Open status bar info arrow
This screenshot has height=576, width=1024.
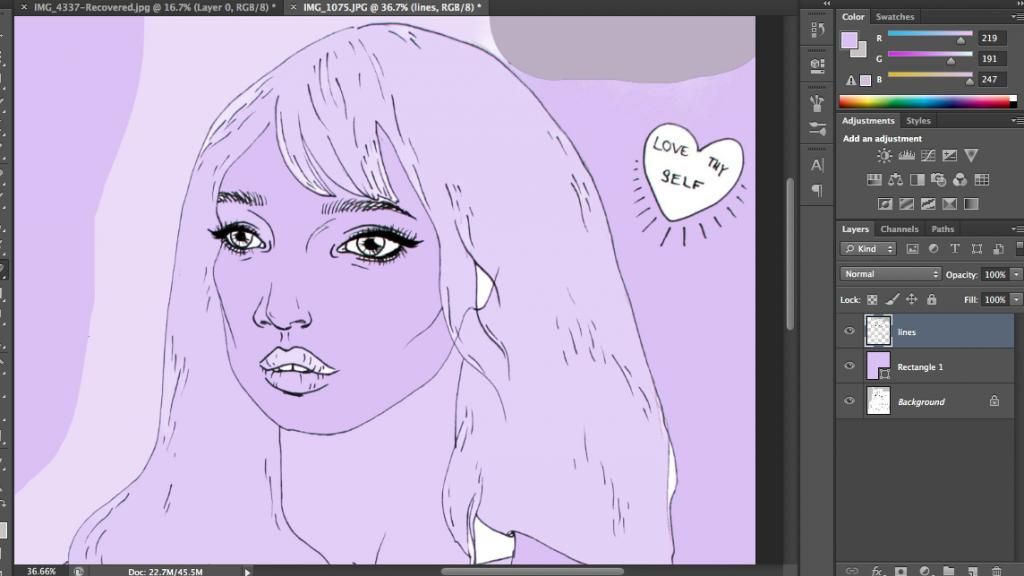pyautogui.click(x=248, y=571)
